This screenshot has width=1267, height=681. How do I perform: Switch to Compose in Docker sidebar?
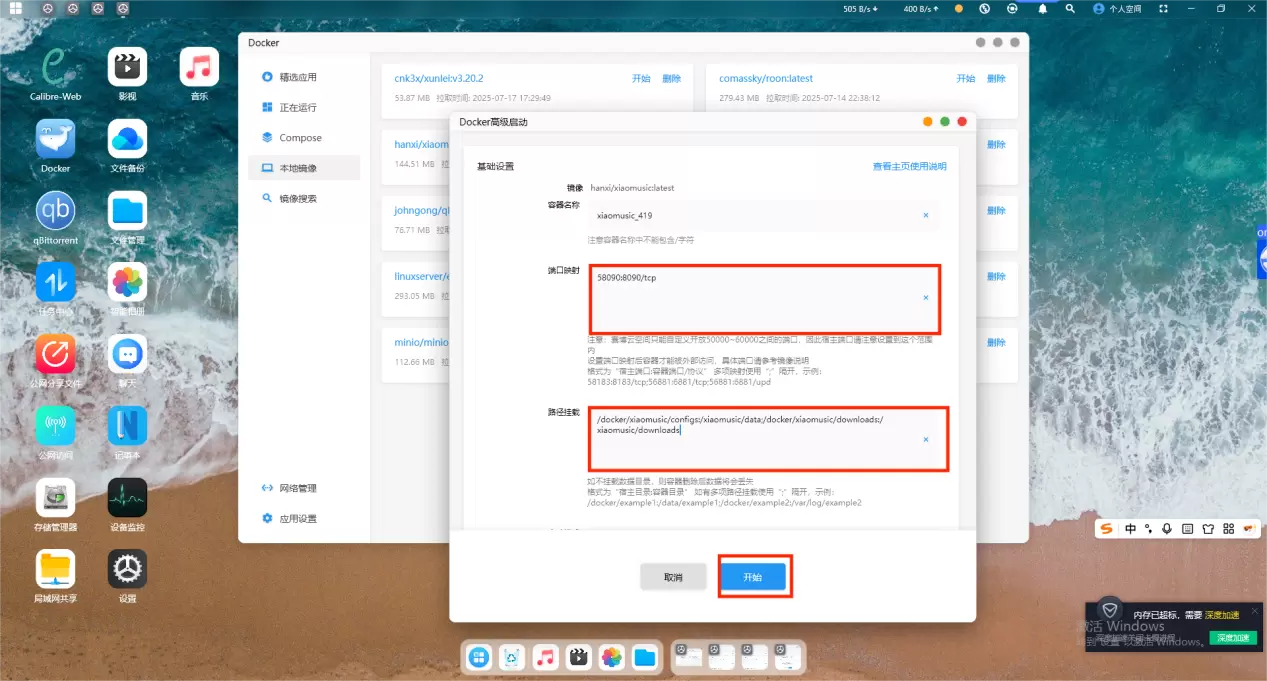[300, 138]
